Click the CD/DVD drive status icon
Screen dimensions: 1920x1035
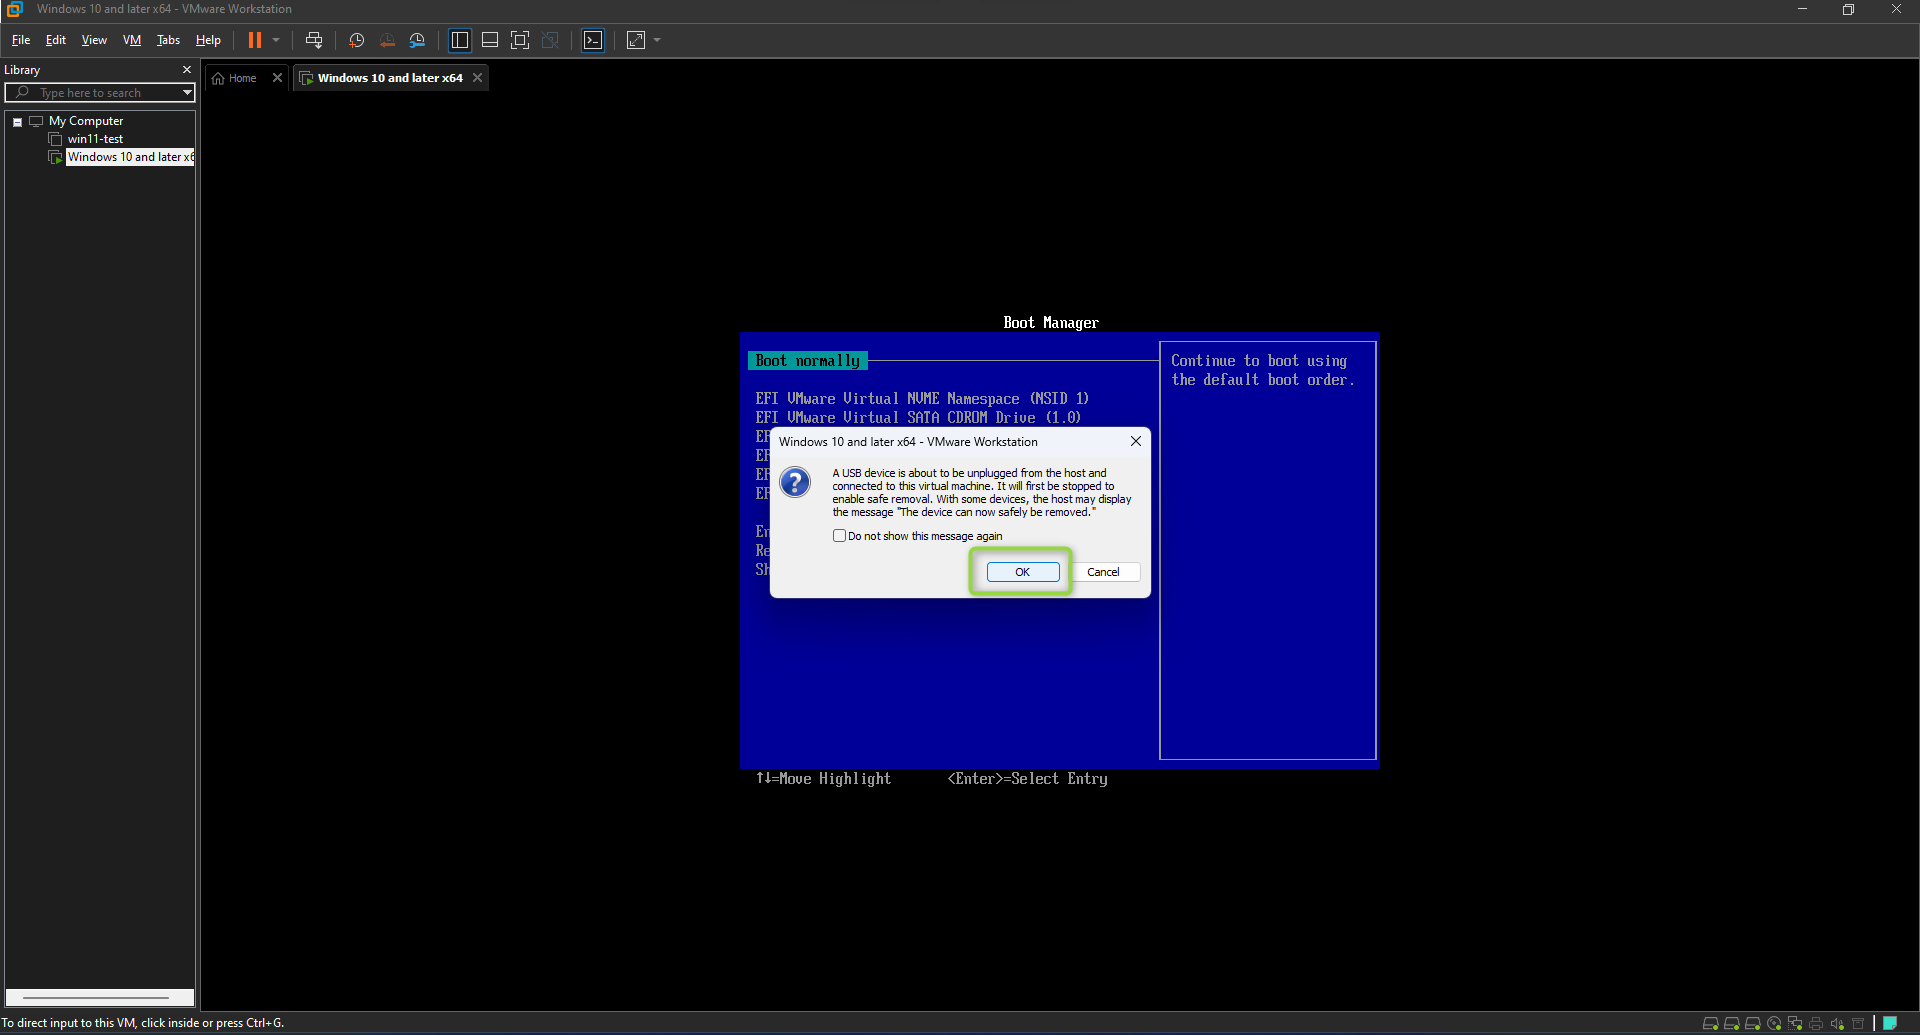coord(1774,1023)
